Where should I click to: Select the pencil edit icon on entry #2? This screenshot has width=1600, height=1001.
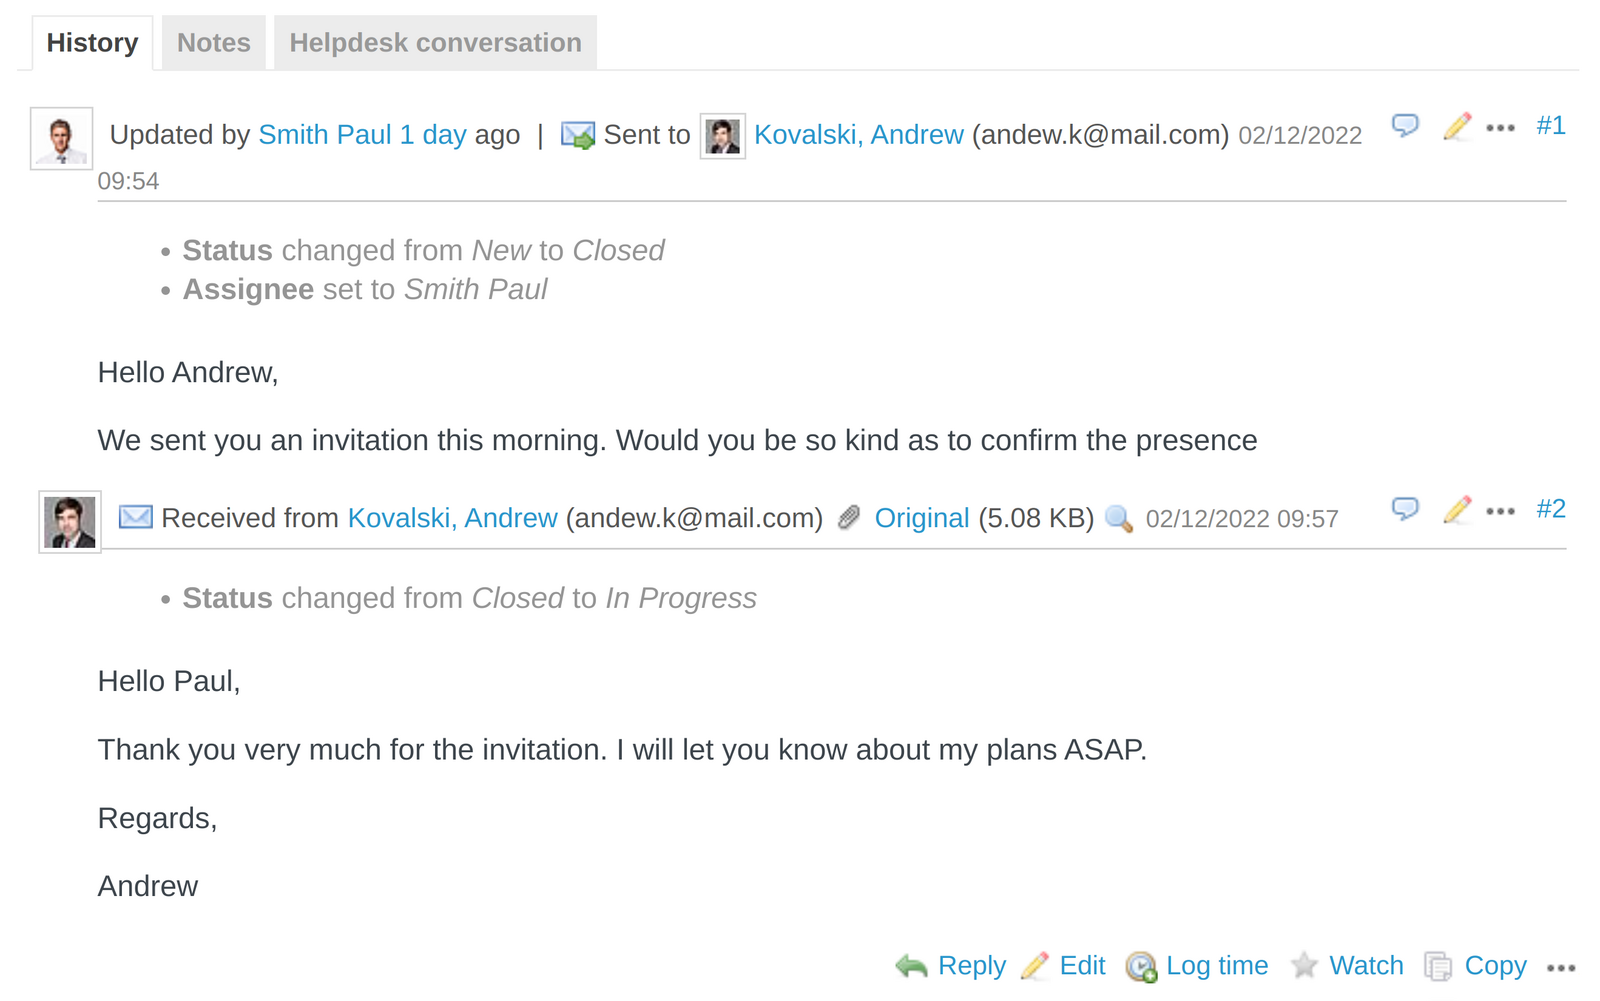pos(1457,509)
